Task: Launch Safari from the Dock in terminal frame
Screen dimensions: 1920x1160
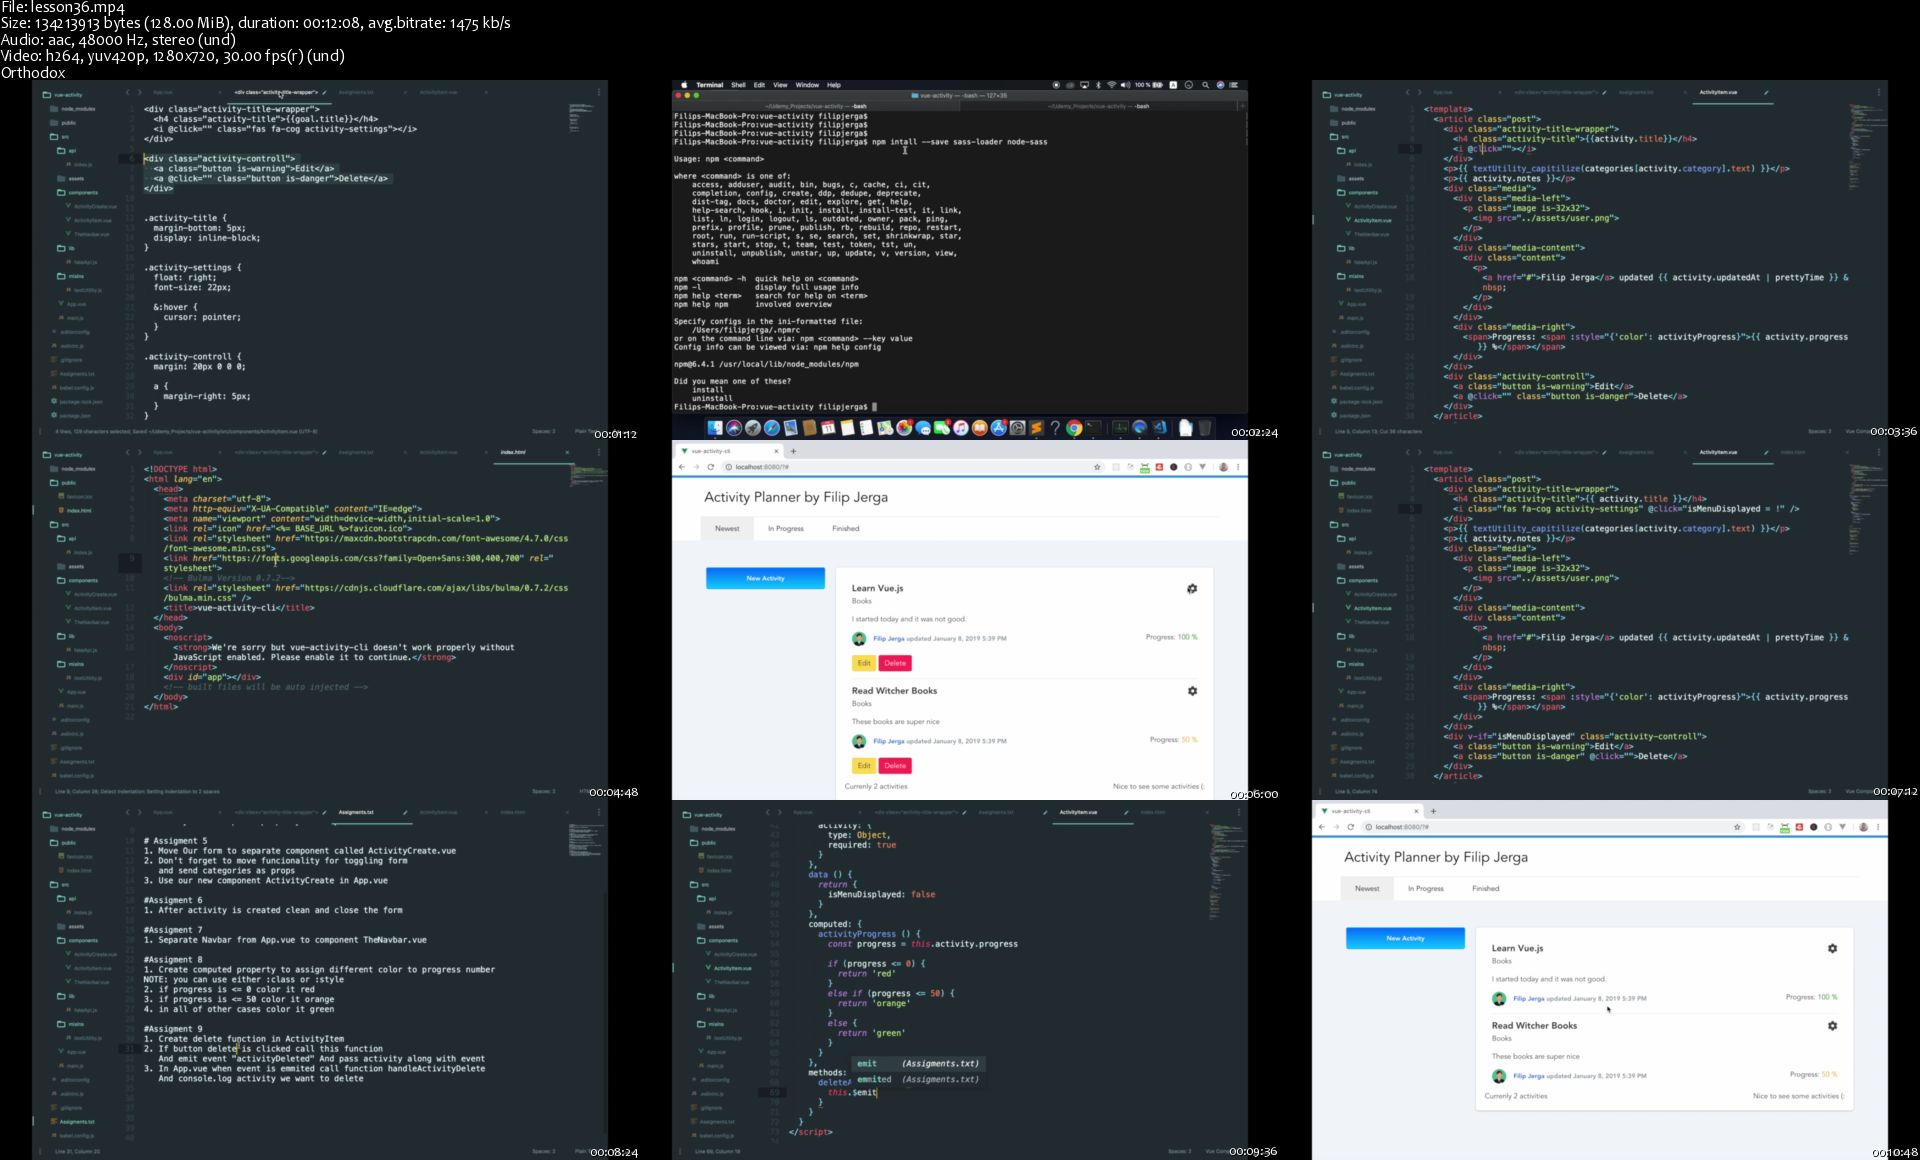Action: pyautogui.click(x=772, y=428)
